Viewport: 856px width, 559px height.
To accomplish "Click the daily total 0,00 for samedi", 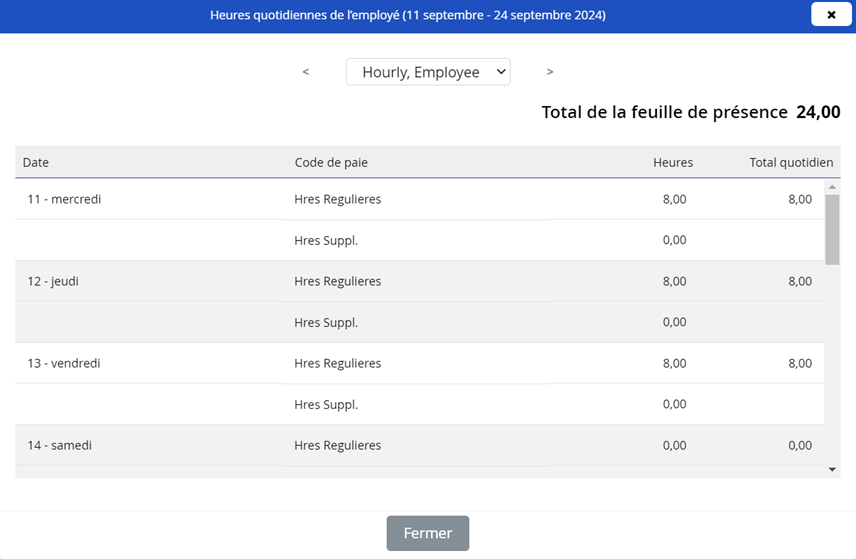I will pos(799,445).
